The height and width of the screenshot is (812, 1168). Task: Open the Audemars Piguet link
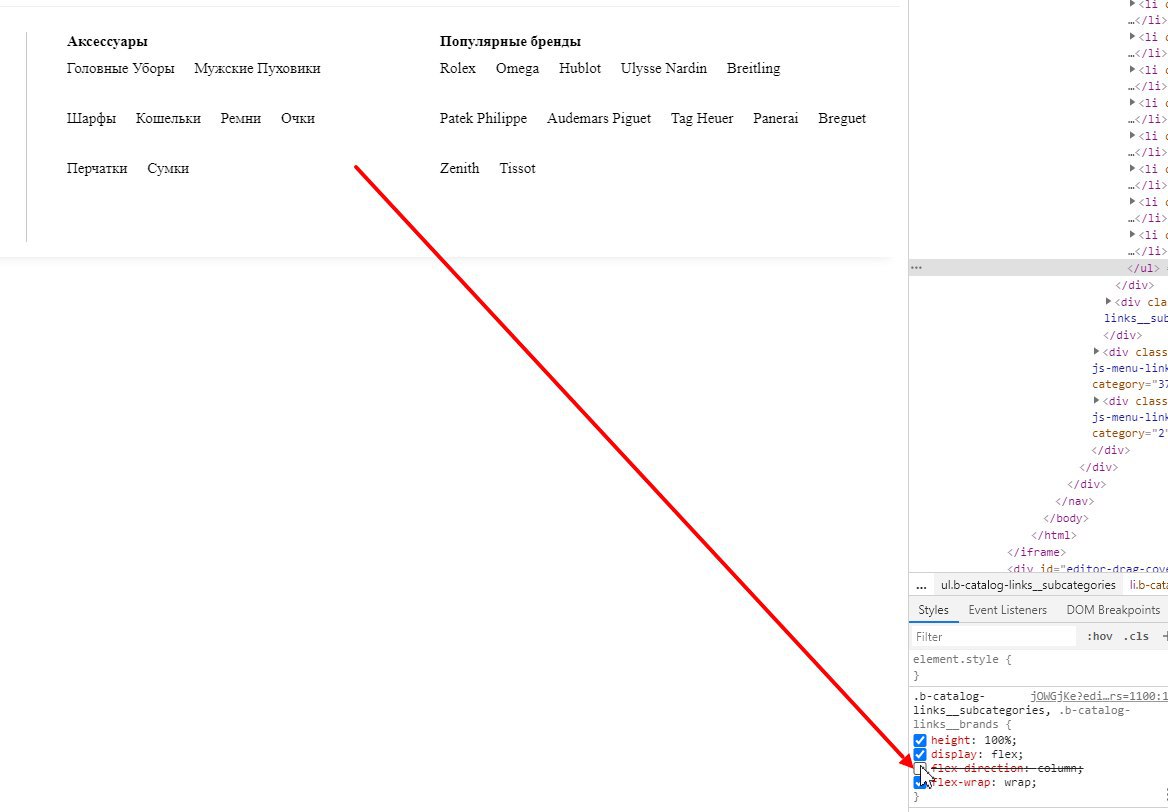tap(599, 118)
